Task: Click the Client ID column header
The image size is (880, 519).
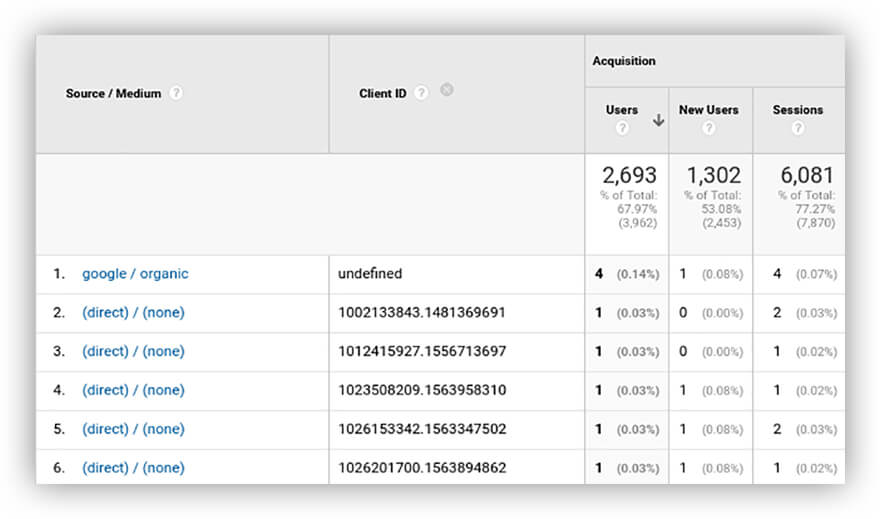Action: click(382, 94)
